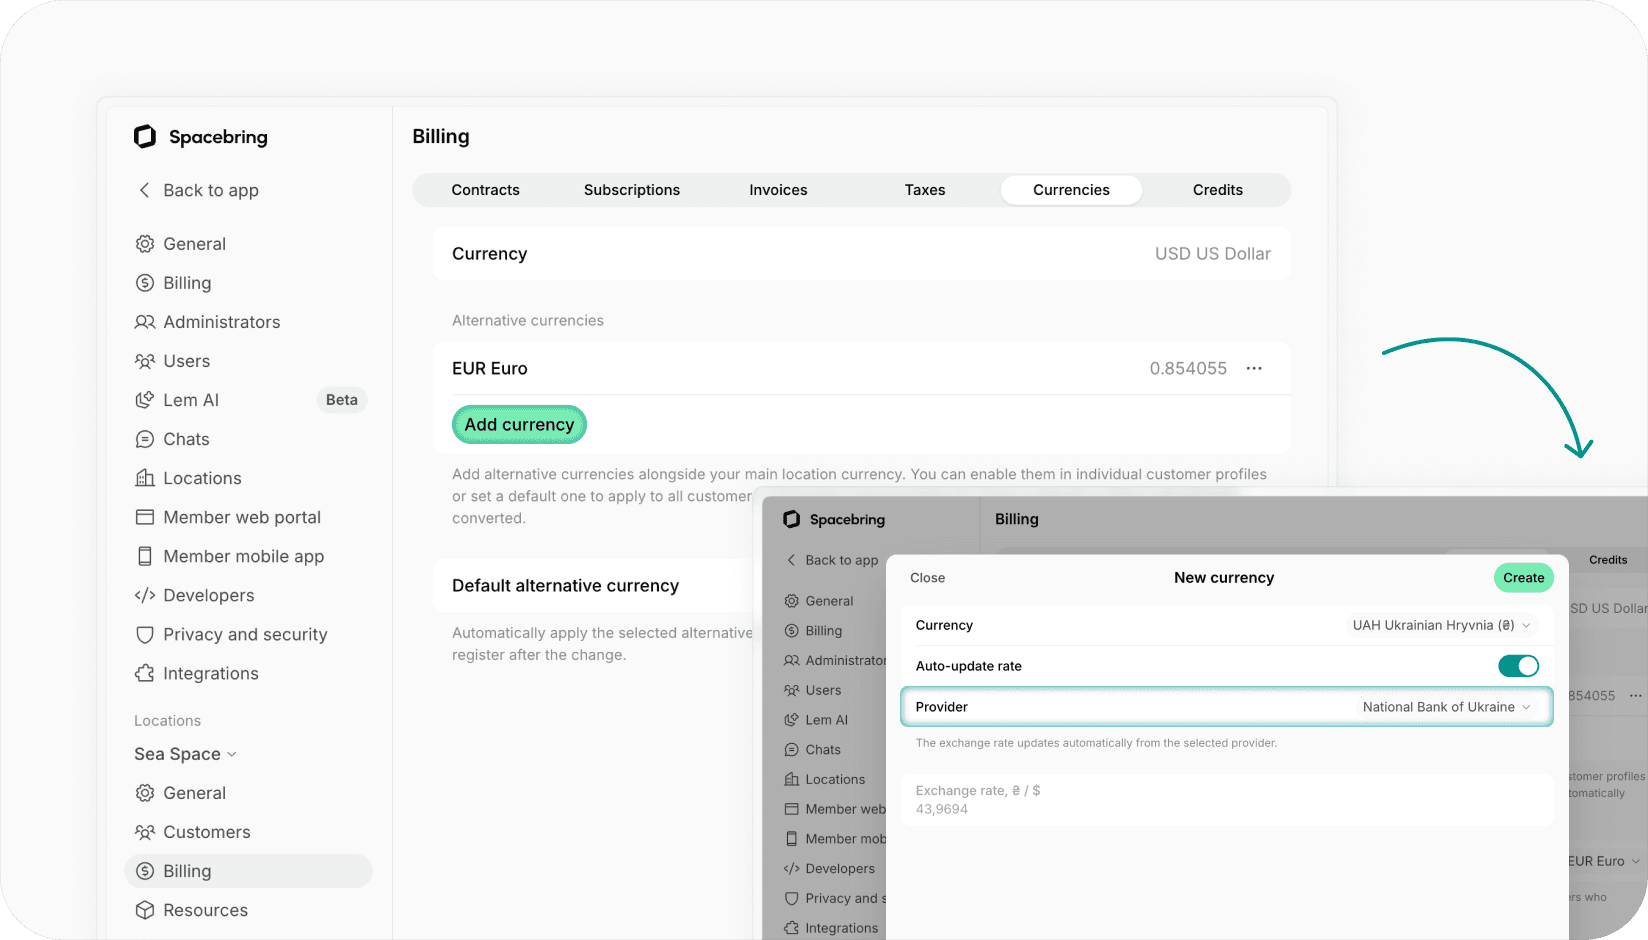Screen dimensions: 1648x940
Task: Click the Spacebring logo icon in main sidebar
Action: tap(145, 136)
